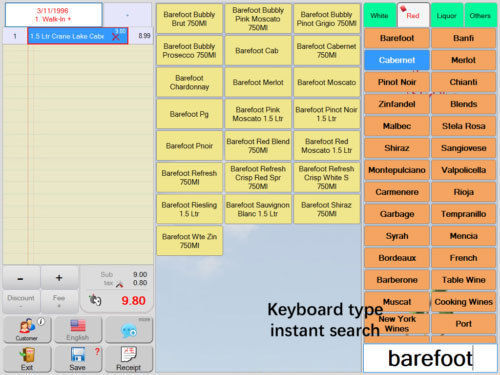
Task: Open the Valpolicella category
Action: [464, 170]
